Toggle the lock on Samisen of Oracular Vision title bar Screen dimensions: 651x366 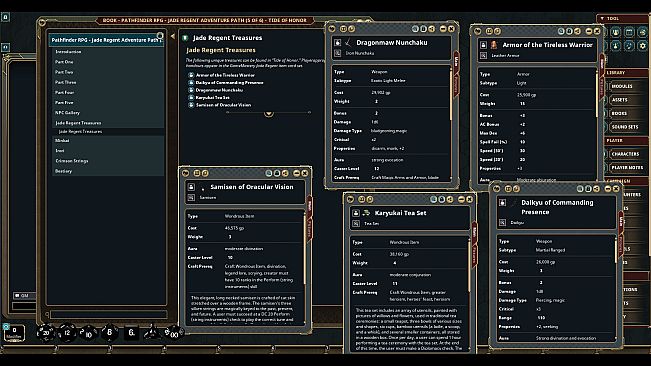(277, 173)
